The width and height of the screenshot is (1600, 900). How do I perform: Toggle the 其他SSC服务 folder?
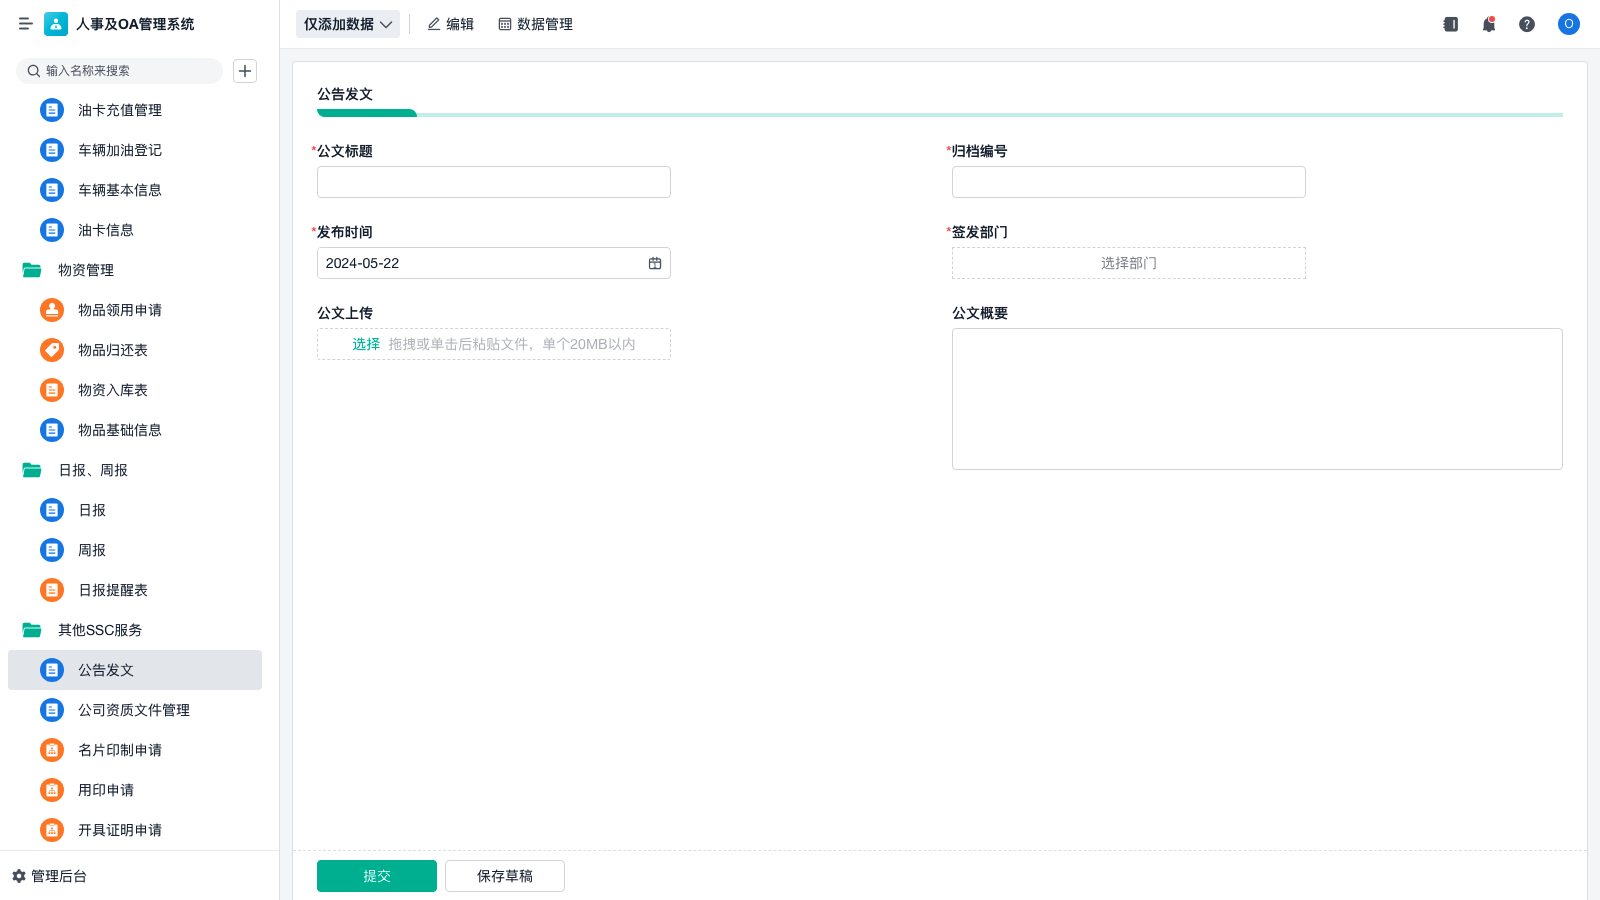coord(99,630)
